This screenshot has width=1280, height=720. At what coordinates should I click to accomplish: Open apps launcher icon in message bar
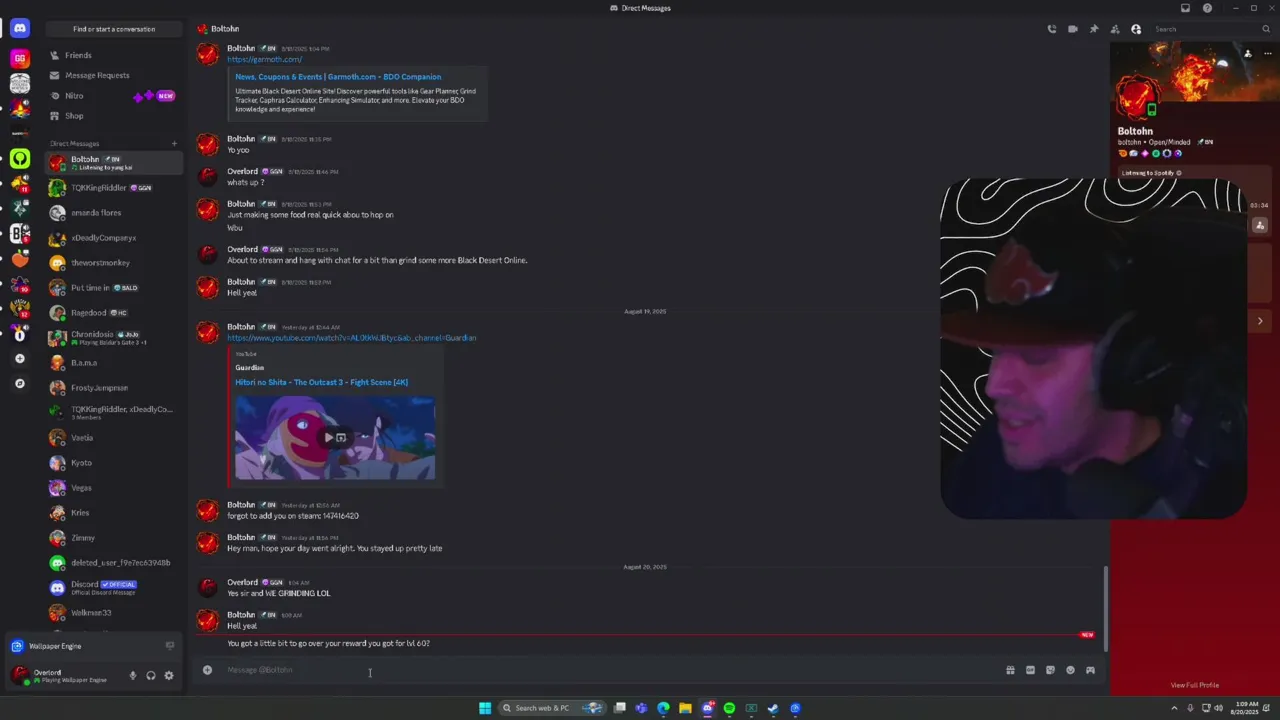(x=1090, y=670)
